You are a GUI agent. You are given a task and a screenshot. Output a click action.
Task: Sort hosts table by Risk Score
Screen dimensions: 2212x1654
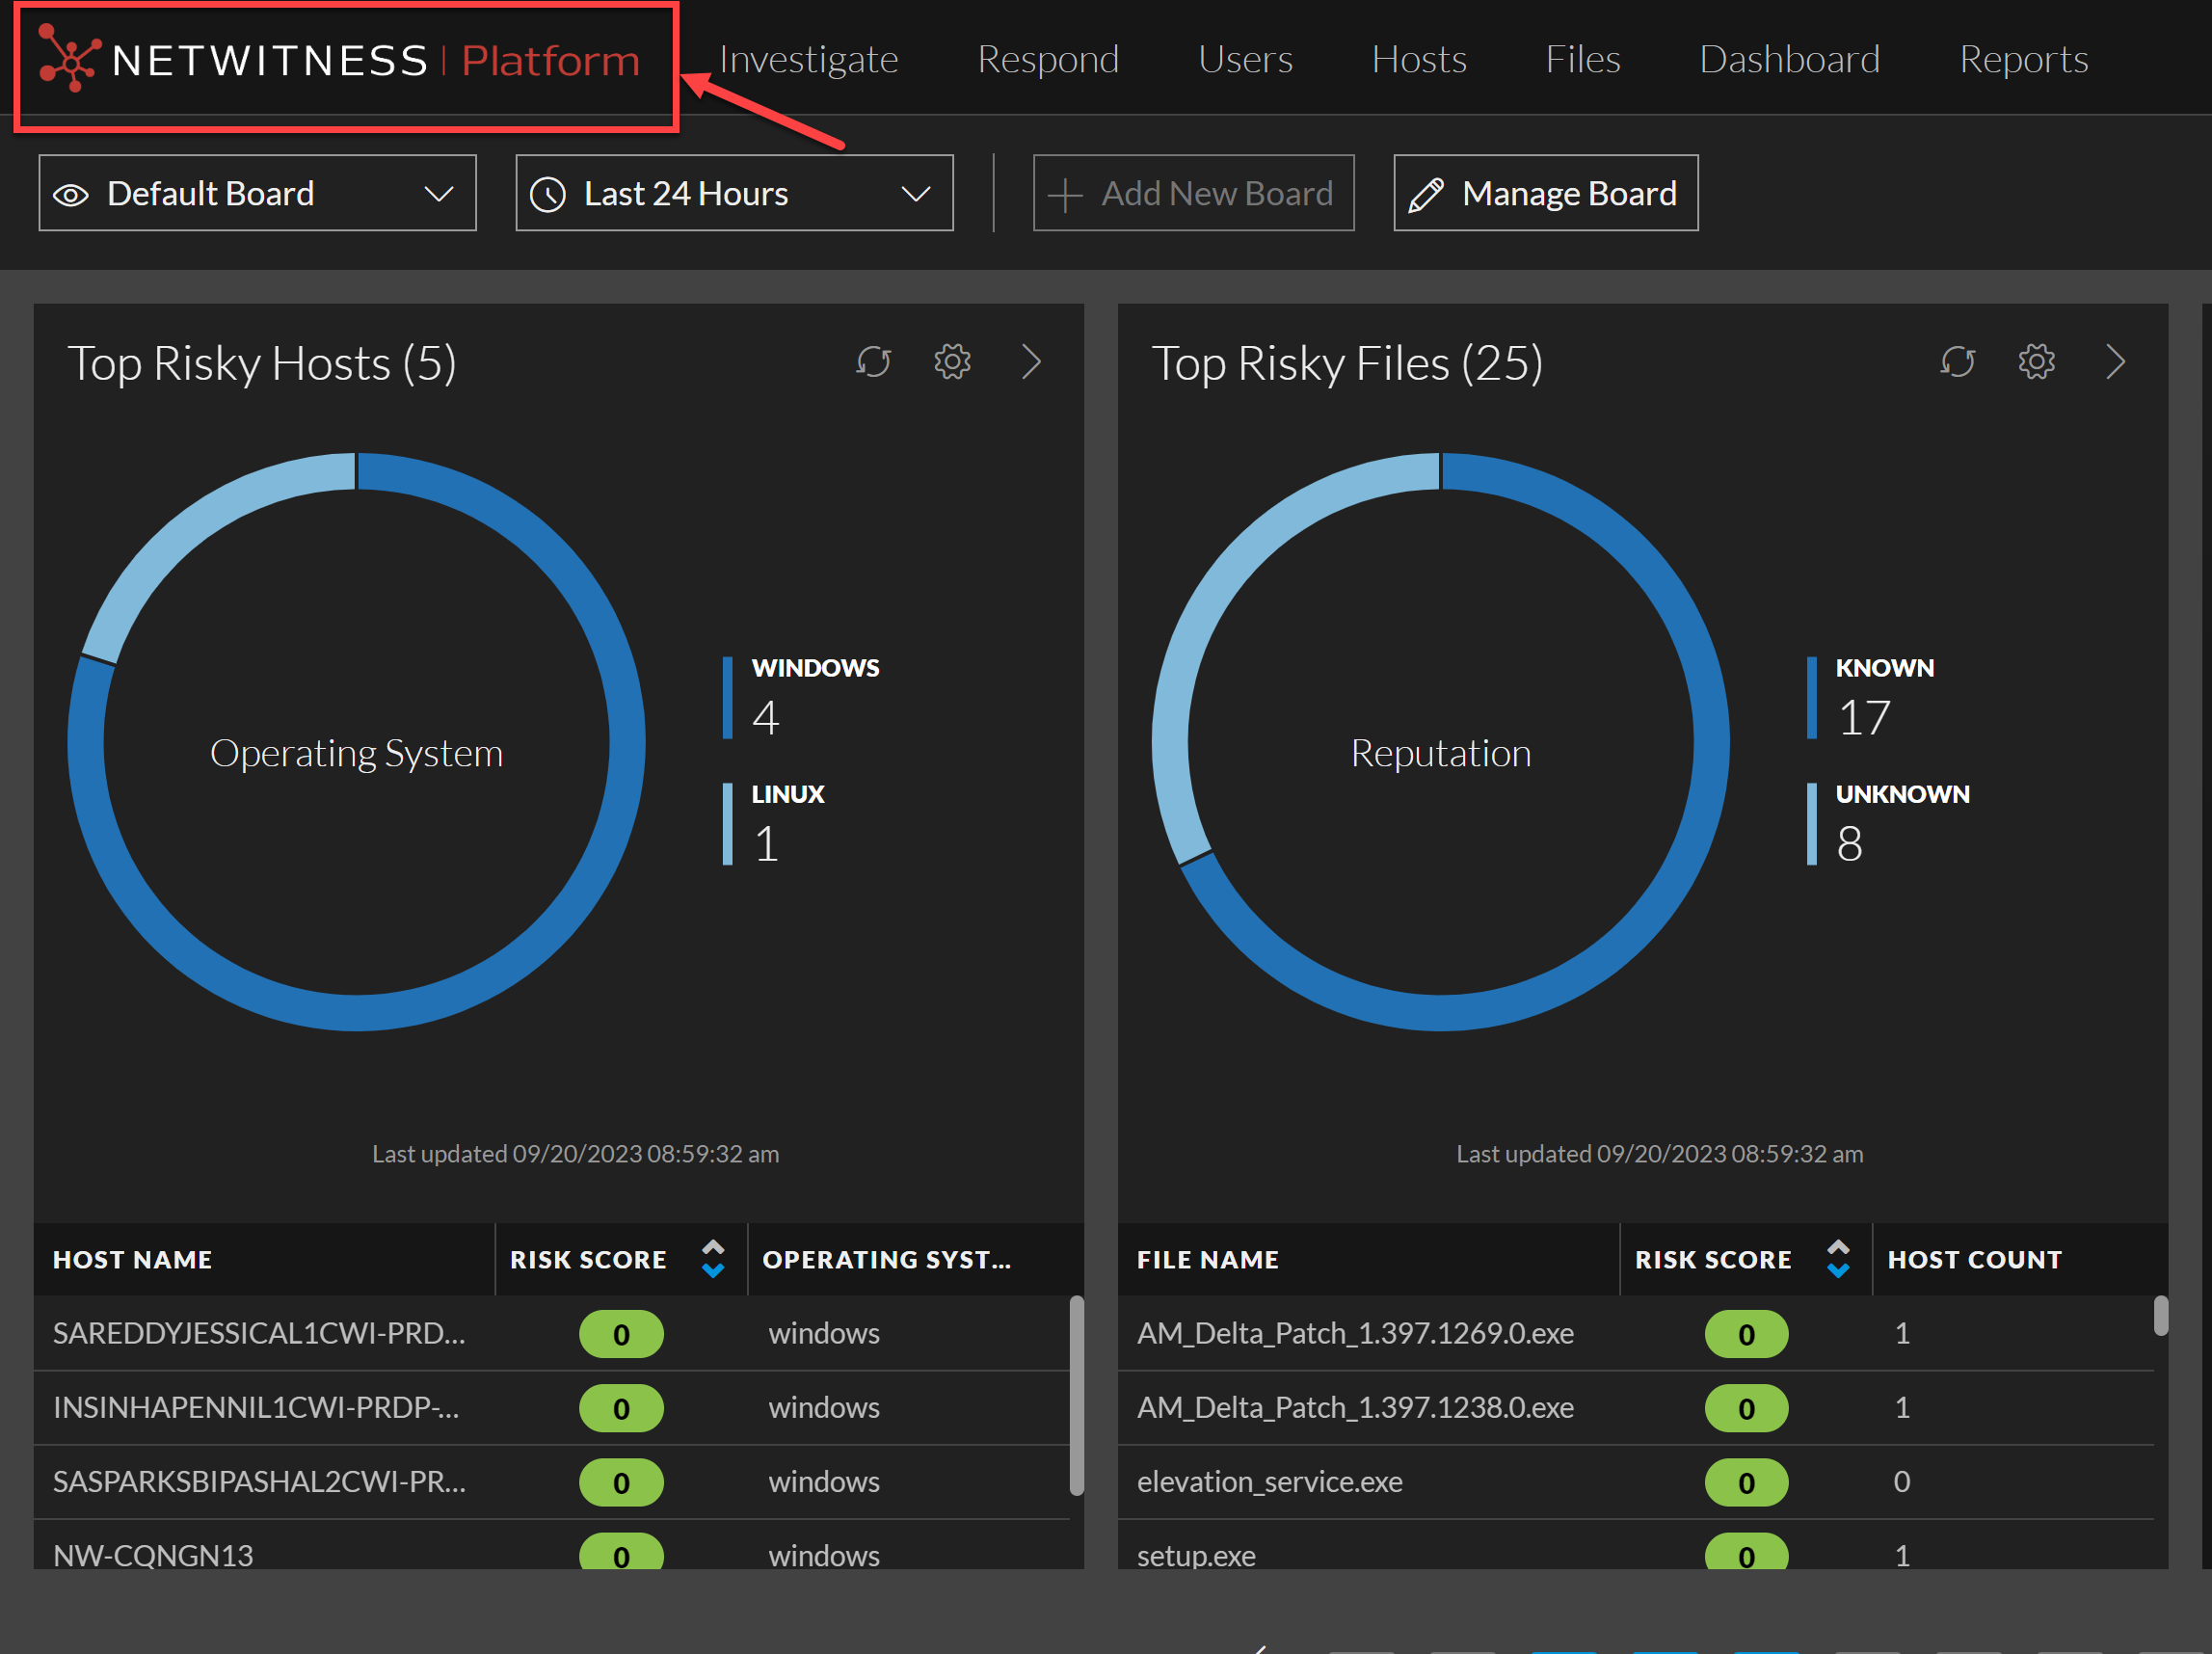[x=713, y=1259]
